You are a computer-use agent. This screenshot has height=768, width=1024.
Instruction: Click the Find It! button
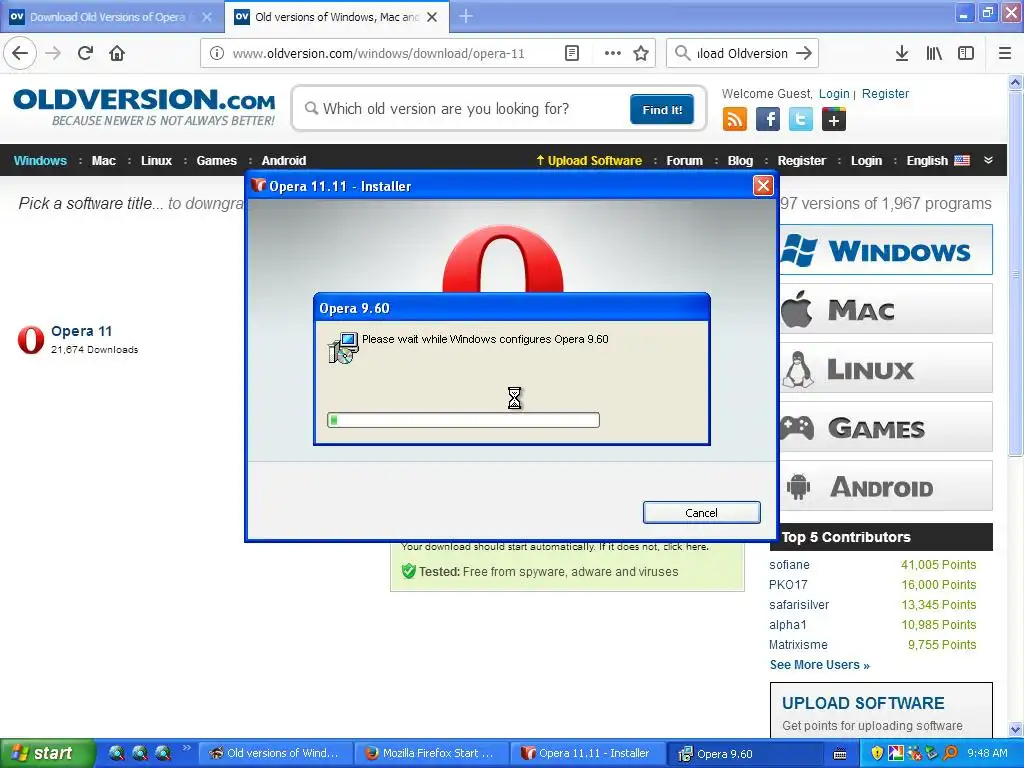[x=662, y=110]
